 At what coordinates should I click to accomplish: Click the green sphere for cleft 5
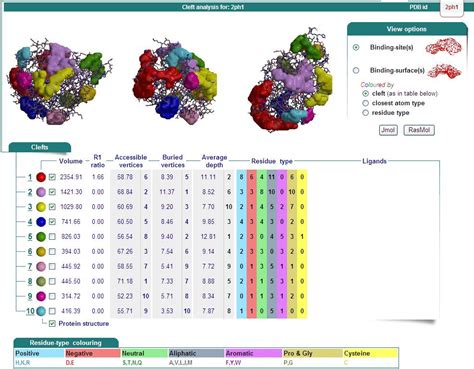pyautogui.click(x=41, y=237)
